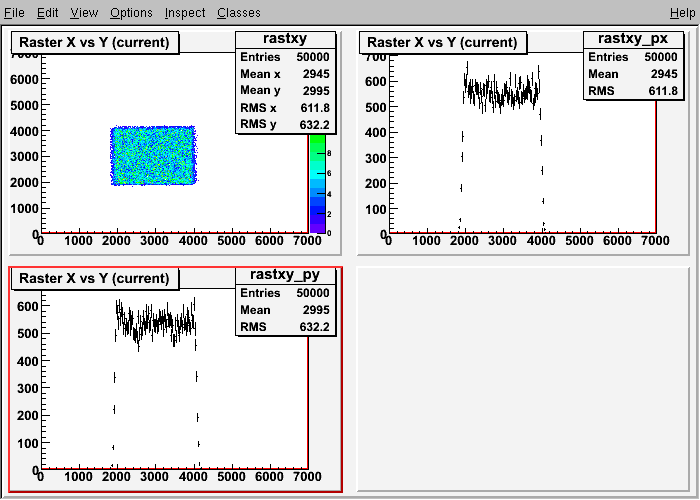
Task: Click the rastxy statistics box header
Action: (285, 39)
